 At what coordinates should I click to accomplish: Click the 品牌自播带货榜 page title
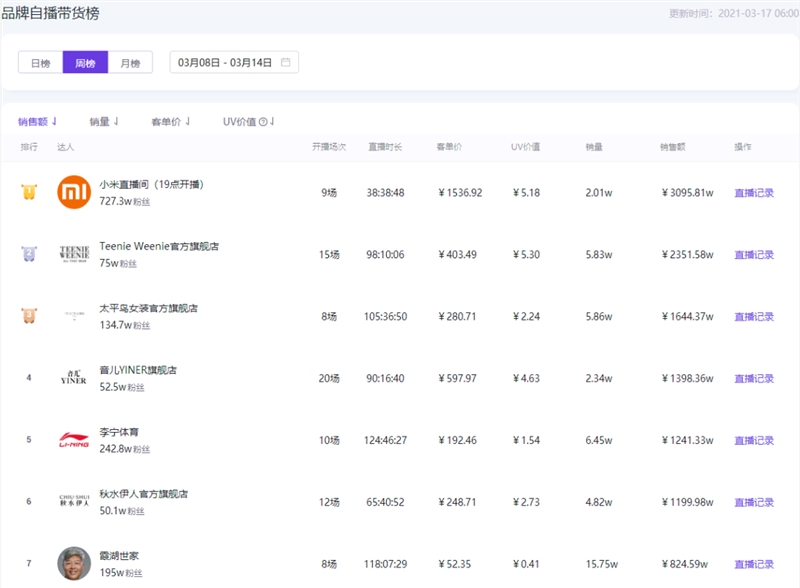50,13
